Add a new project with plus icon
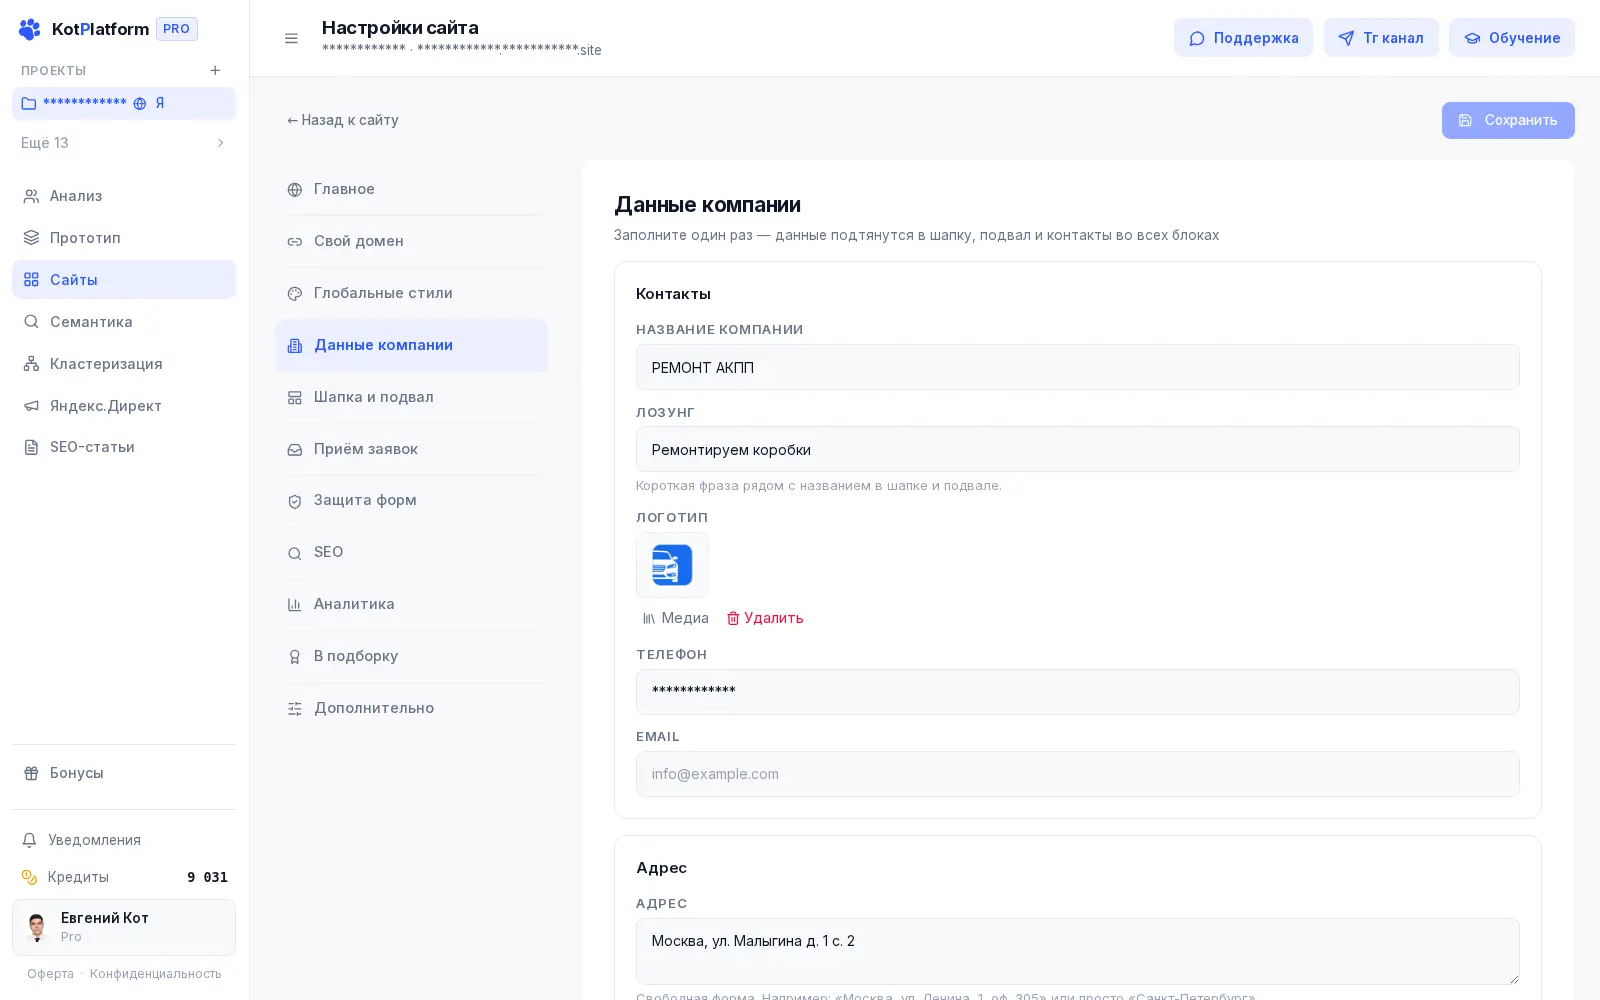This screenshot has width=1600, height=1000. [215, 70]
